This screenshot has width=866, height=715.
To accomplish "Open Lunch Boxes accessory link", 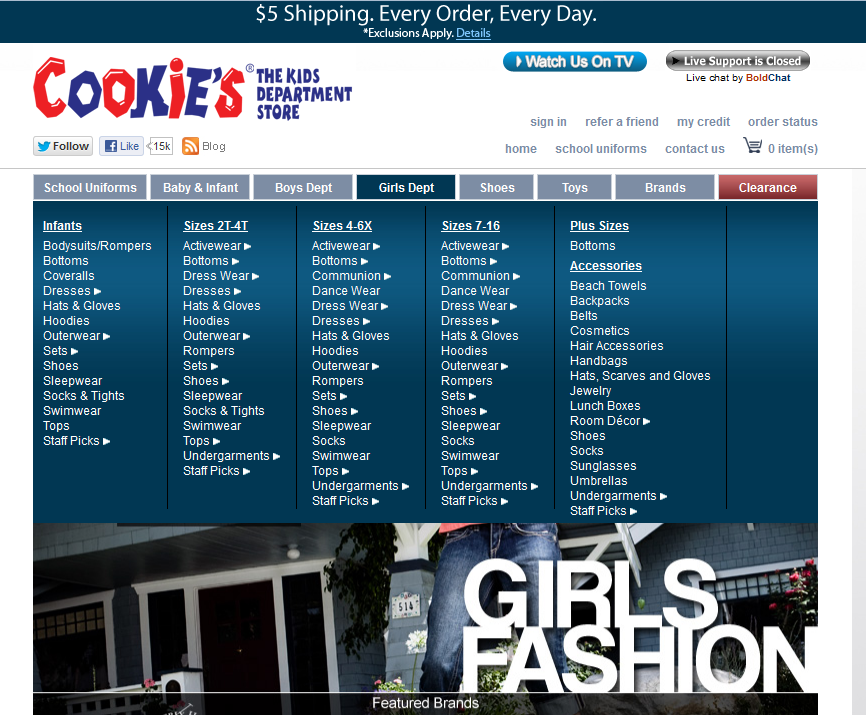I will coord(605,406).
